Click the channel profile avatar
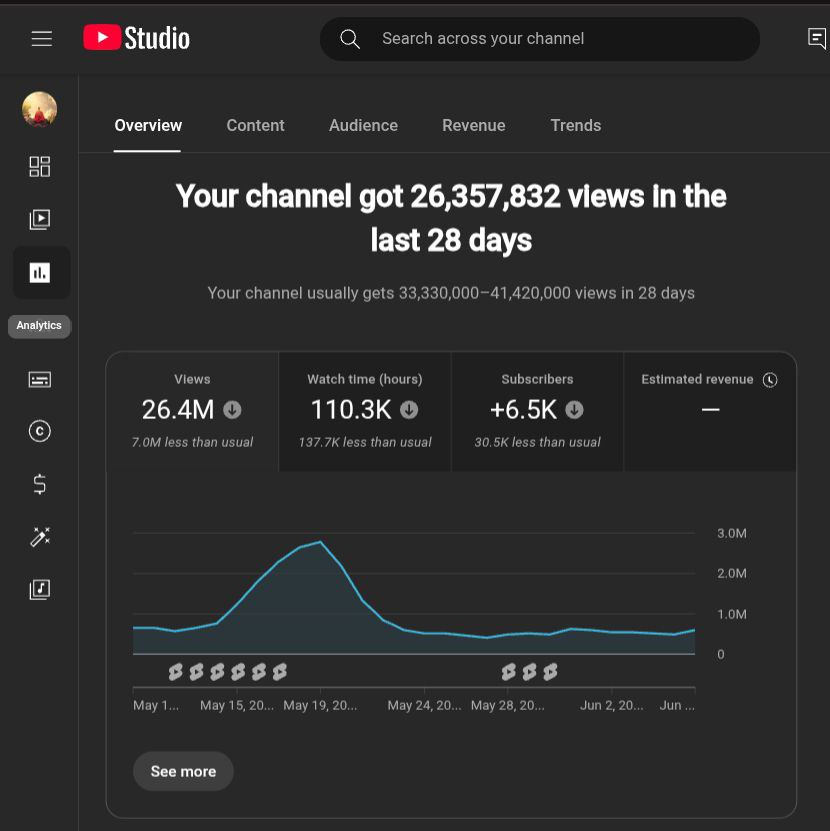The height and width of the screenshot is (831, 830). click(40, 109)
